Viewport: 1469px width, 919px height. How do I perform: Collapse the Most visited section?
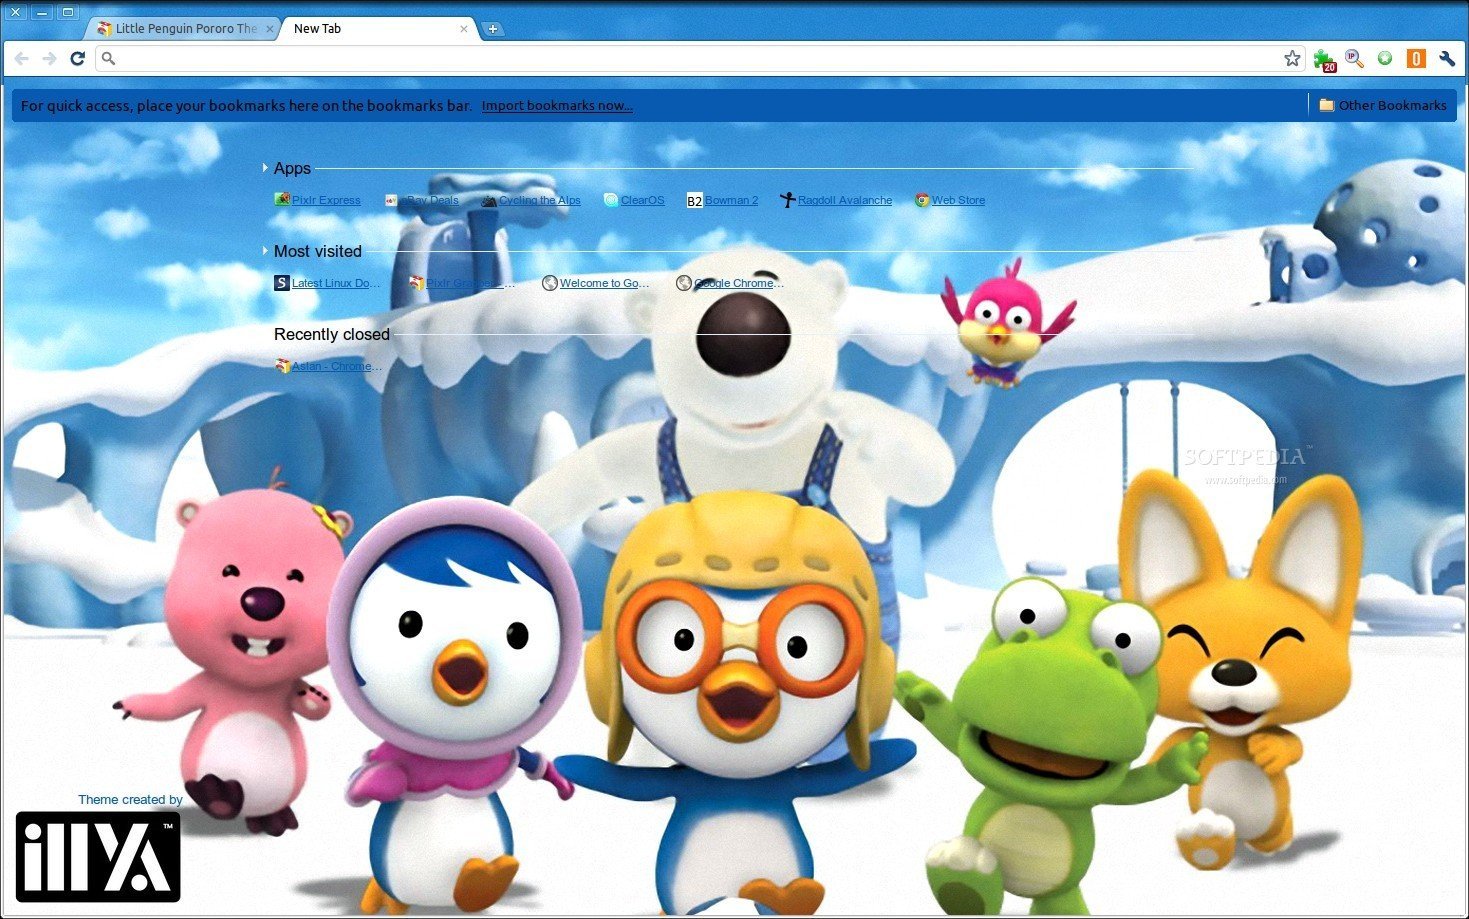pos(265,251)
